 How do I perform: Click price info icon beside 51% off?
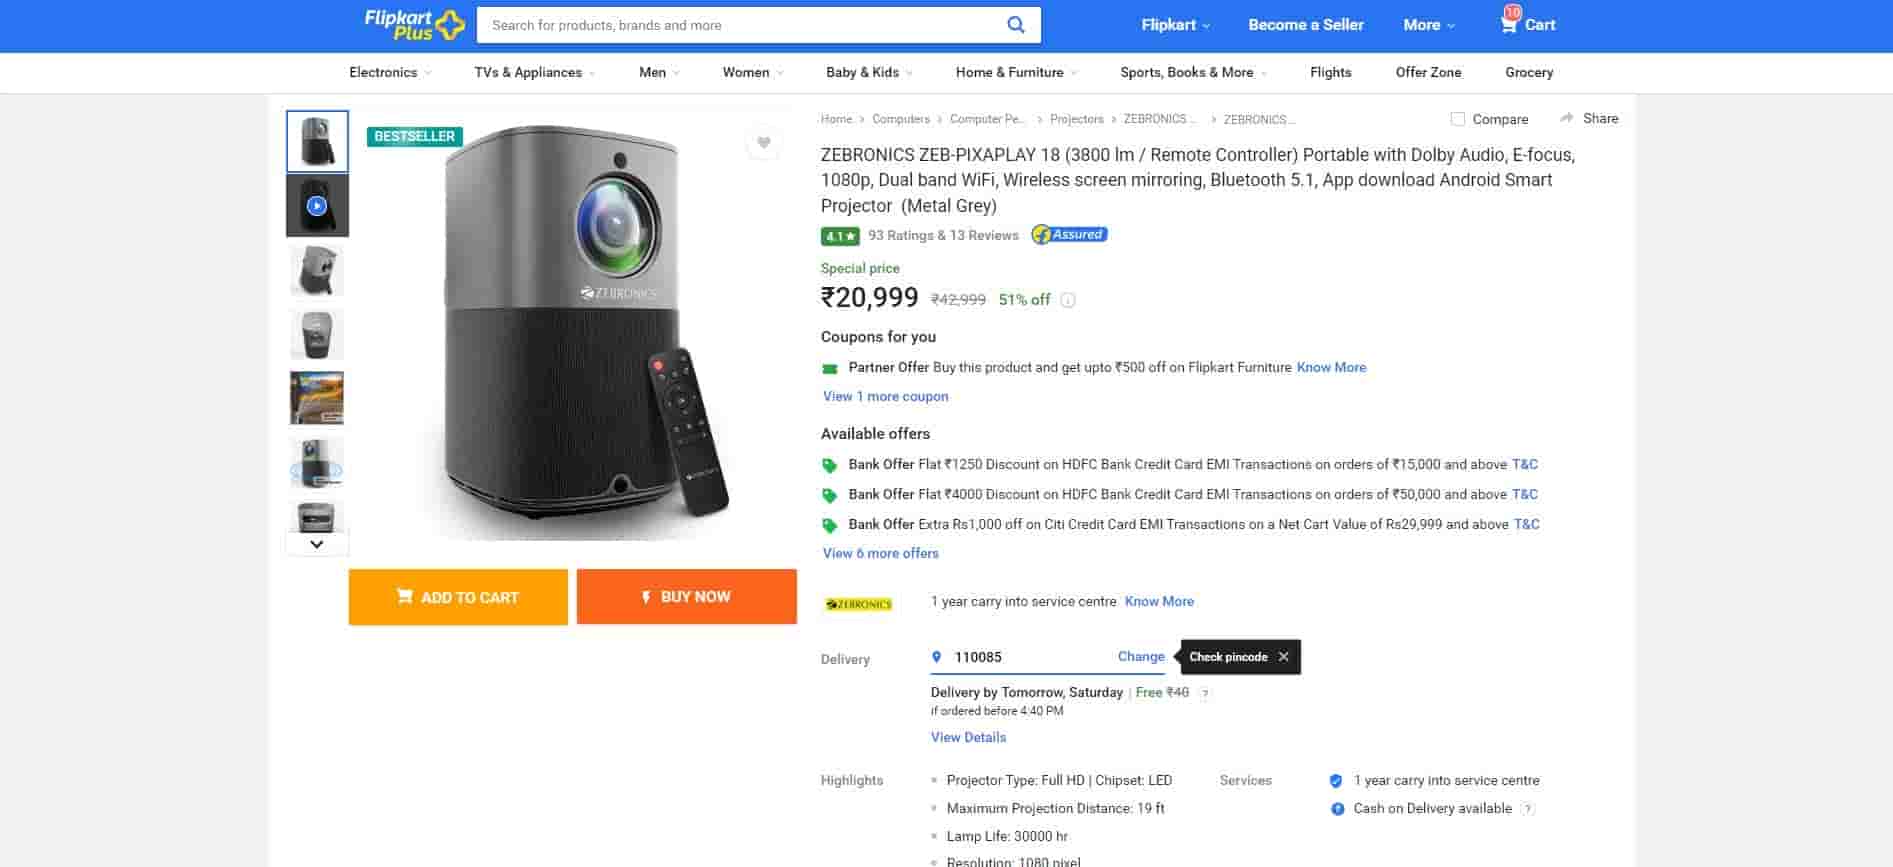pos(1068,300)
